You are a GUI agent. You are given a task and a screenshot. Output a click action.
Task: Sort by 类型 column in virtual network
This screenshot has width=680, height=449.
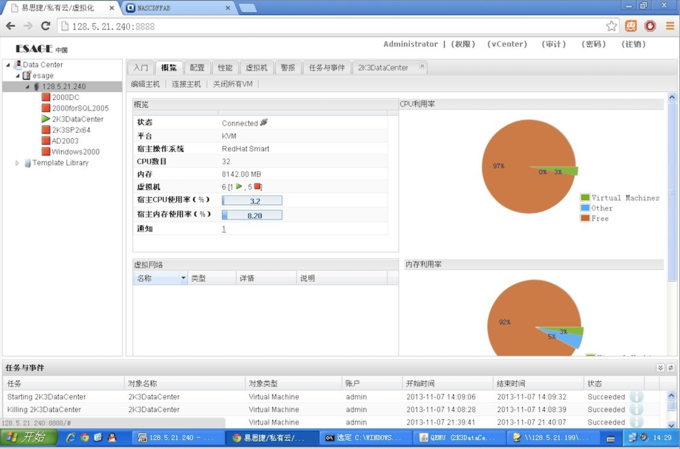[x=199, y=279]
